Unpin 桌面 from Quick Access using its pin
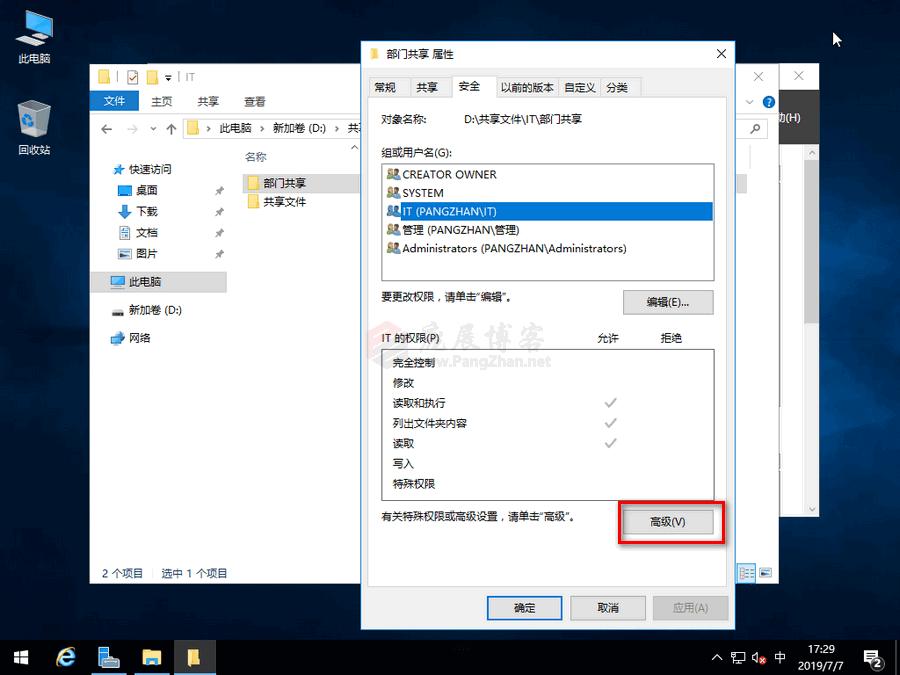This screenshot has width=900, height=675. (221, 192)
